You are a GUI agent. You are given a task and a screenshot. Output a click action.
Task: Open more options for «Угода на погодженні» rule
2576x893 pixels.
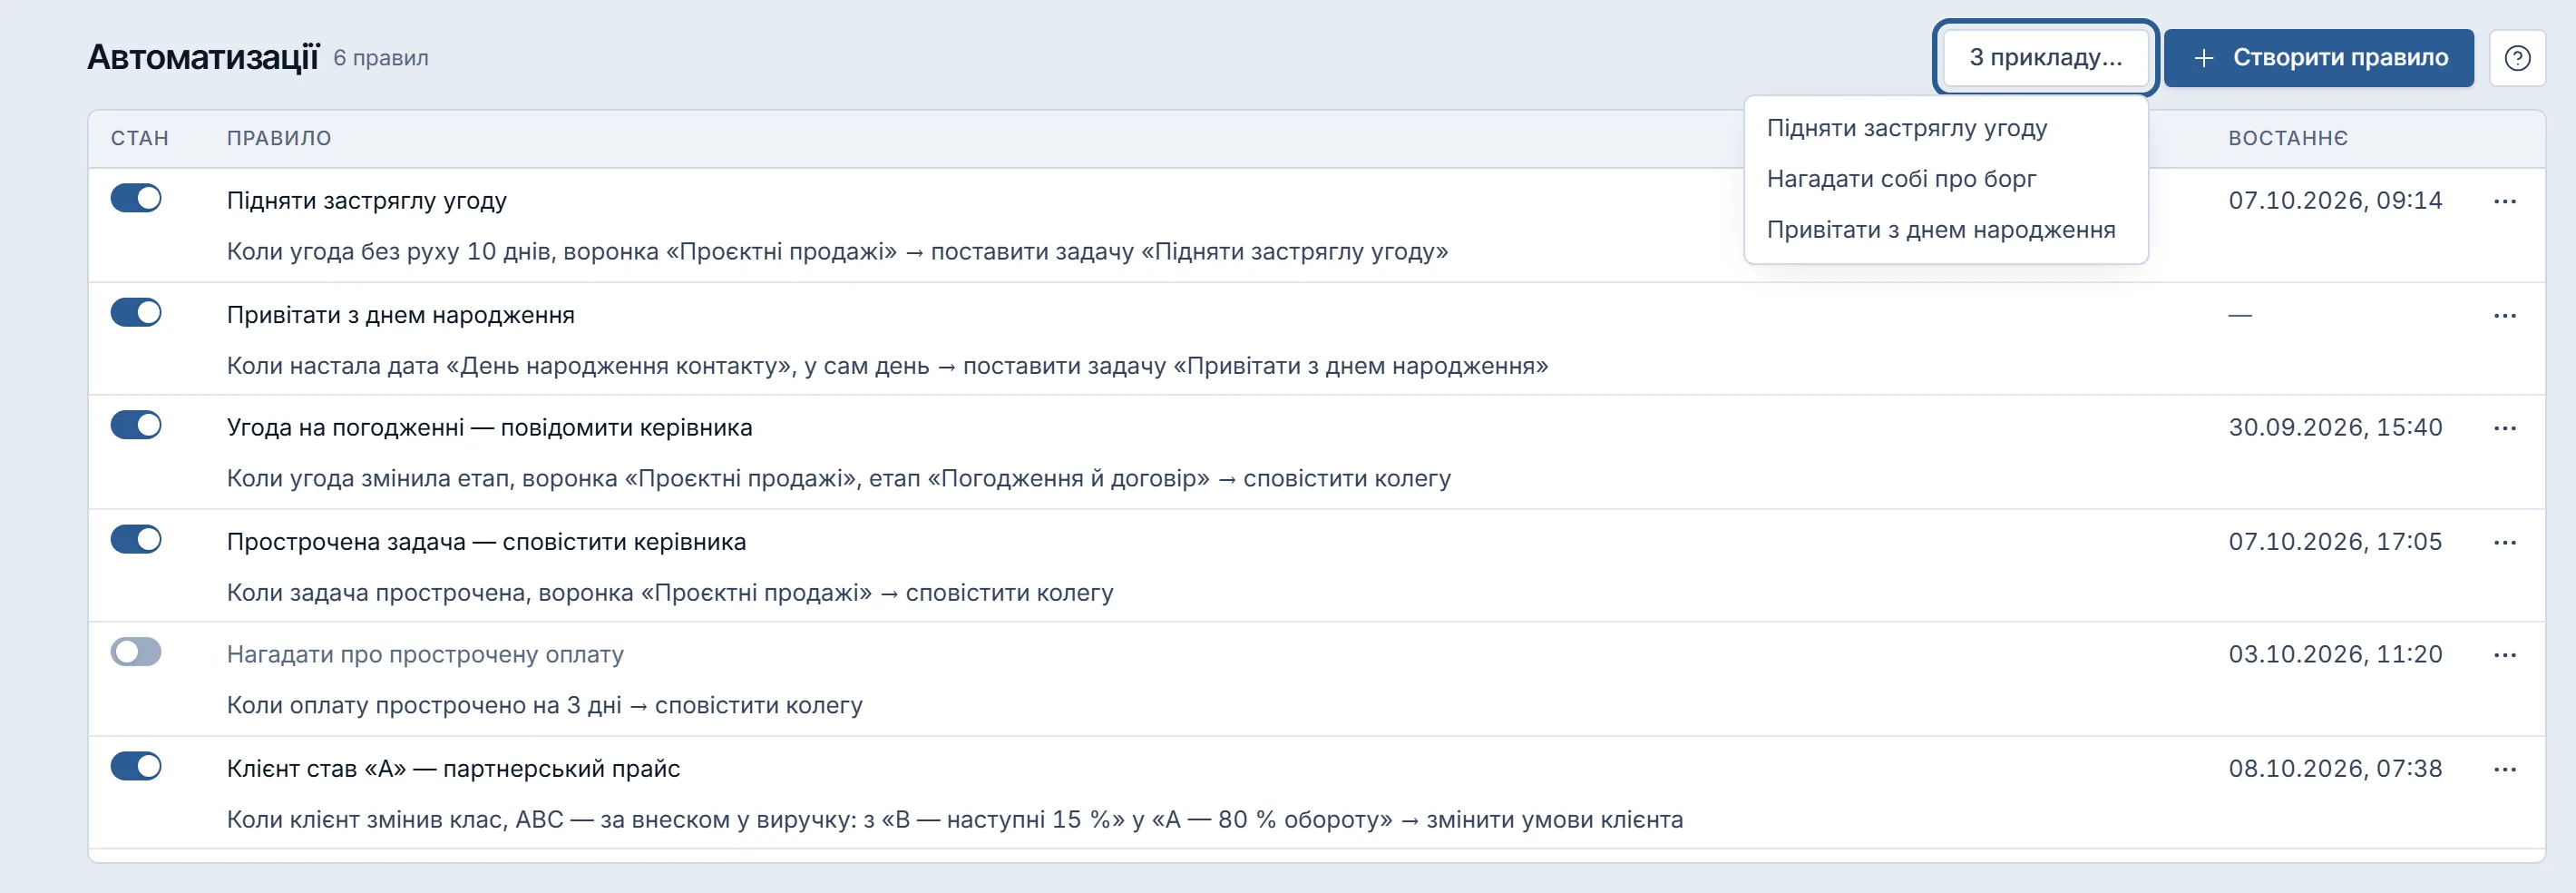click(2504, 428)
